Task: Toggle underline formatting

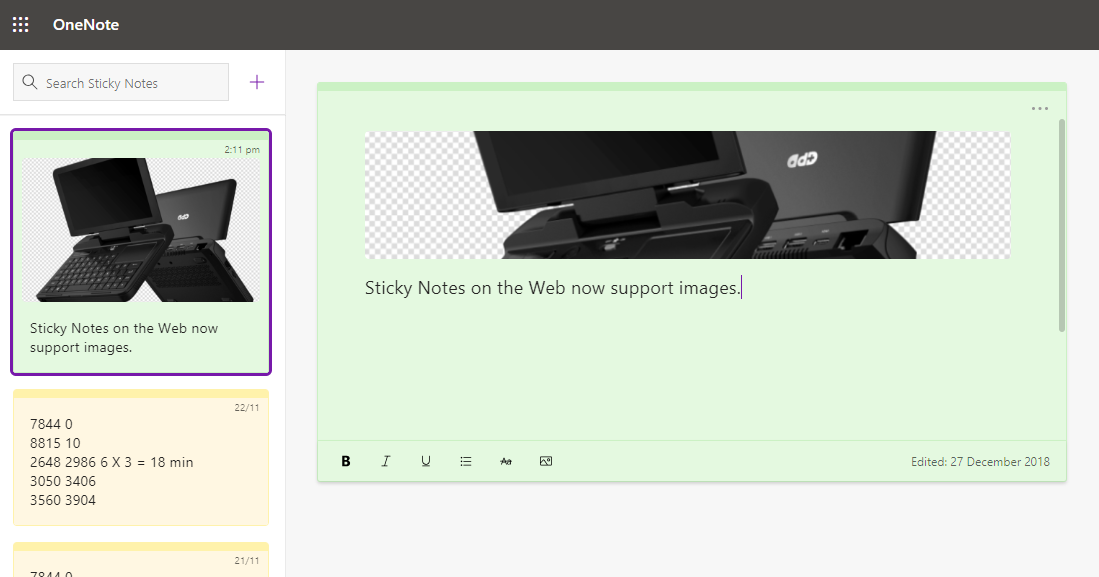Action: 425,461
